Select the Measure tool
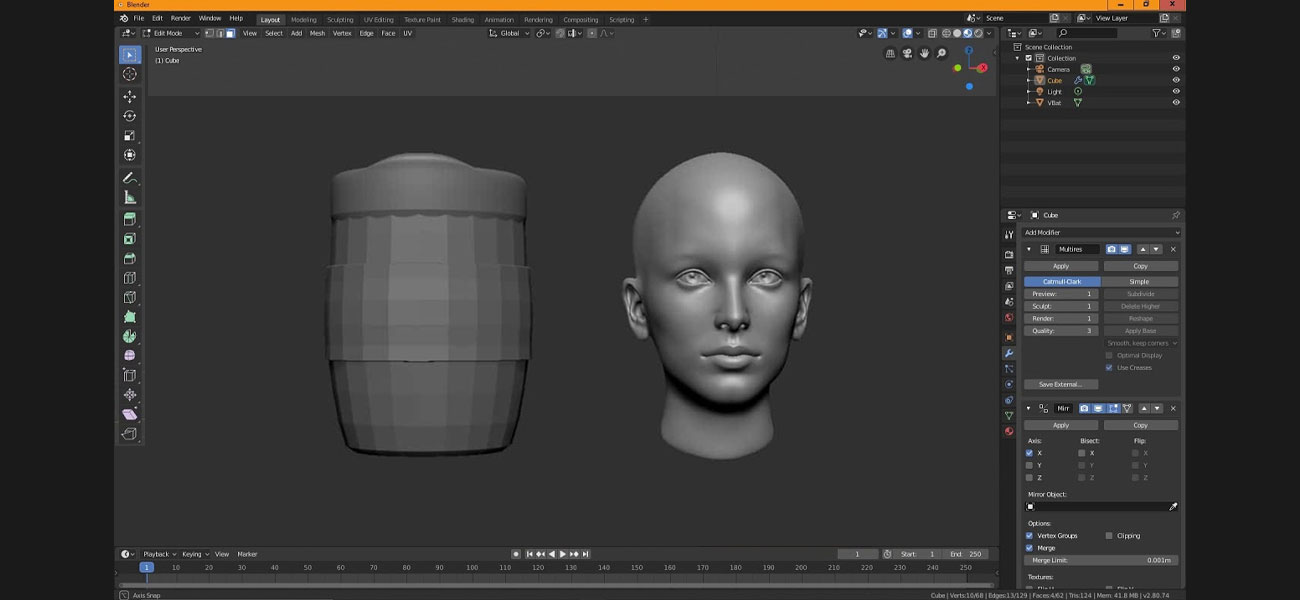Viewport: 1300px width, 600px height. [x=129, y=196]
